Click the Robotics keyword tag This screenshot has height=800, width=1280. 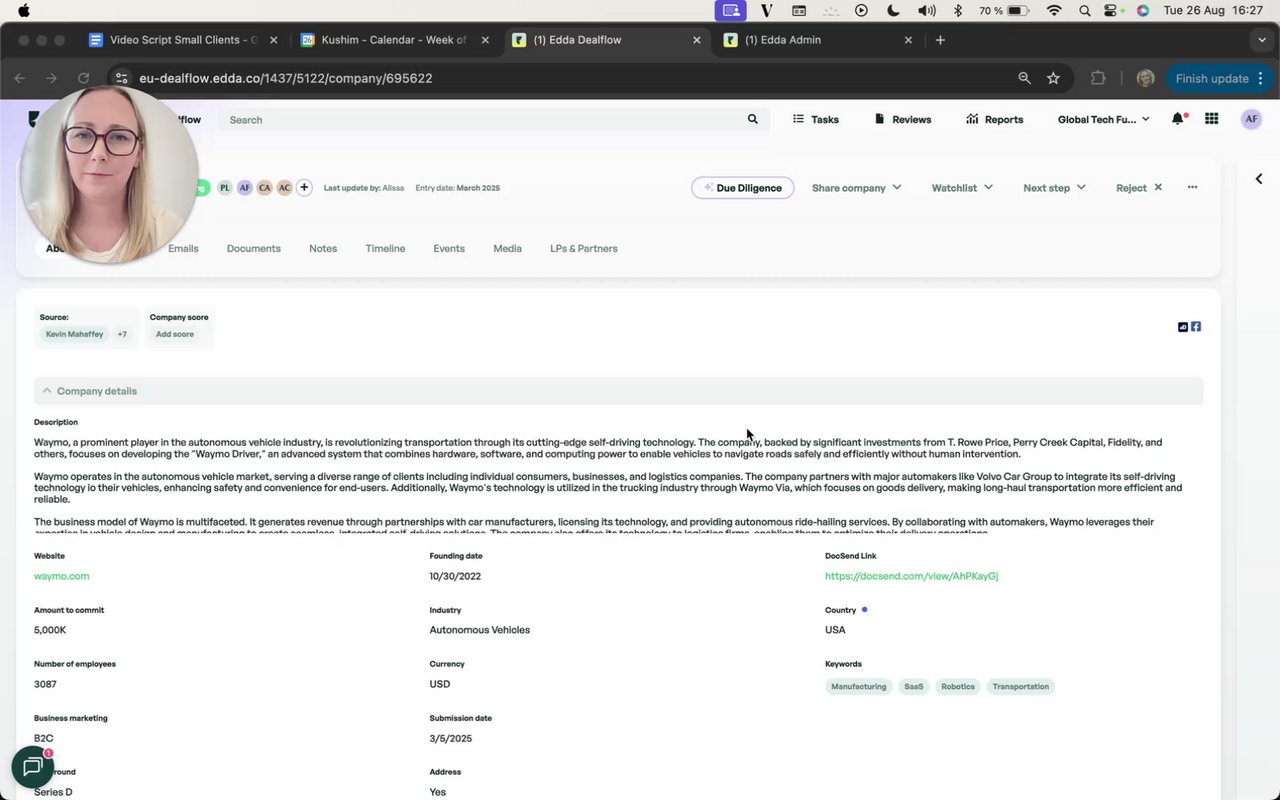pos(958,687)
